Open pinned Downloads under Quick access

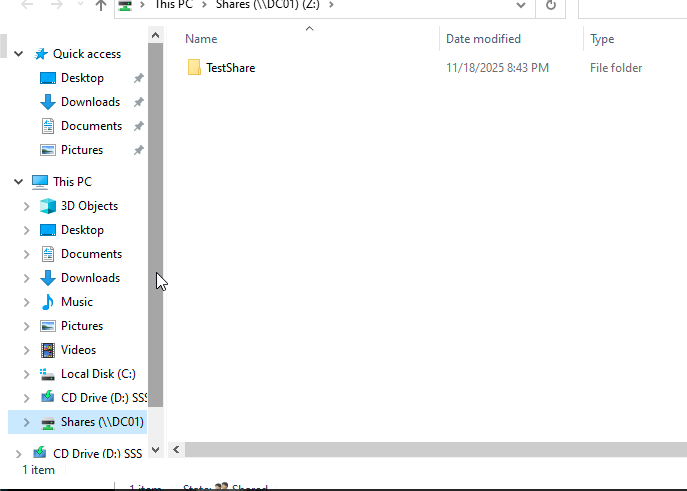(90, 102)
